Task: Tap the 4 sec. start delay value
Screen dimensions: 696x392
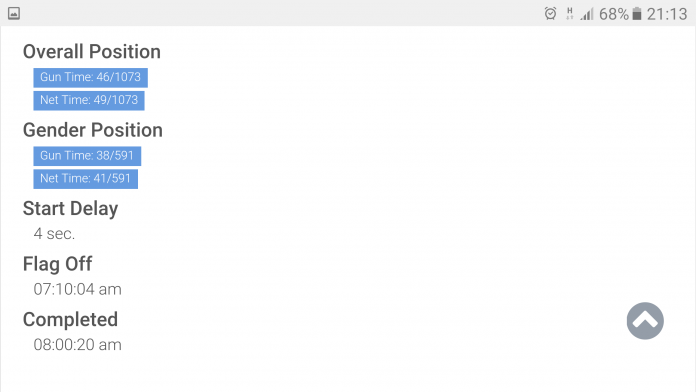Action: coord(54,234)
